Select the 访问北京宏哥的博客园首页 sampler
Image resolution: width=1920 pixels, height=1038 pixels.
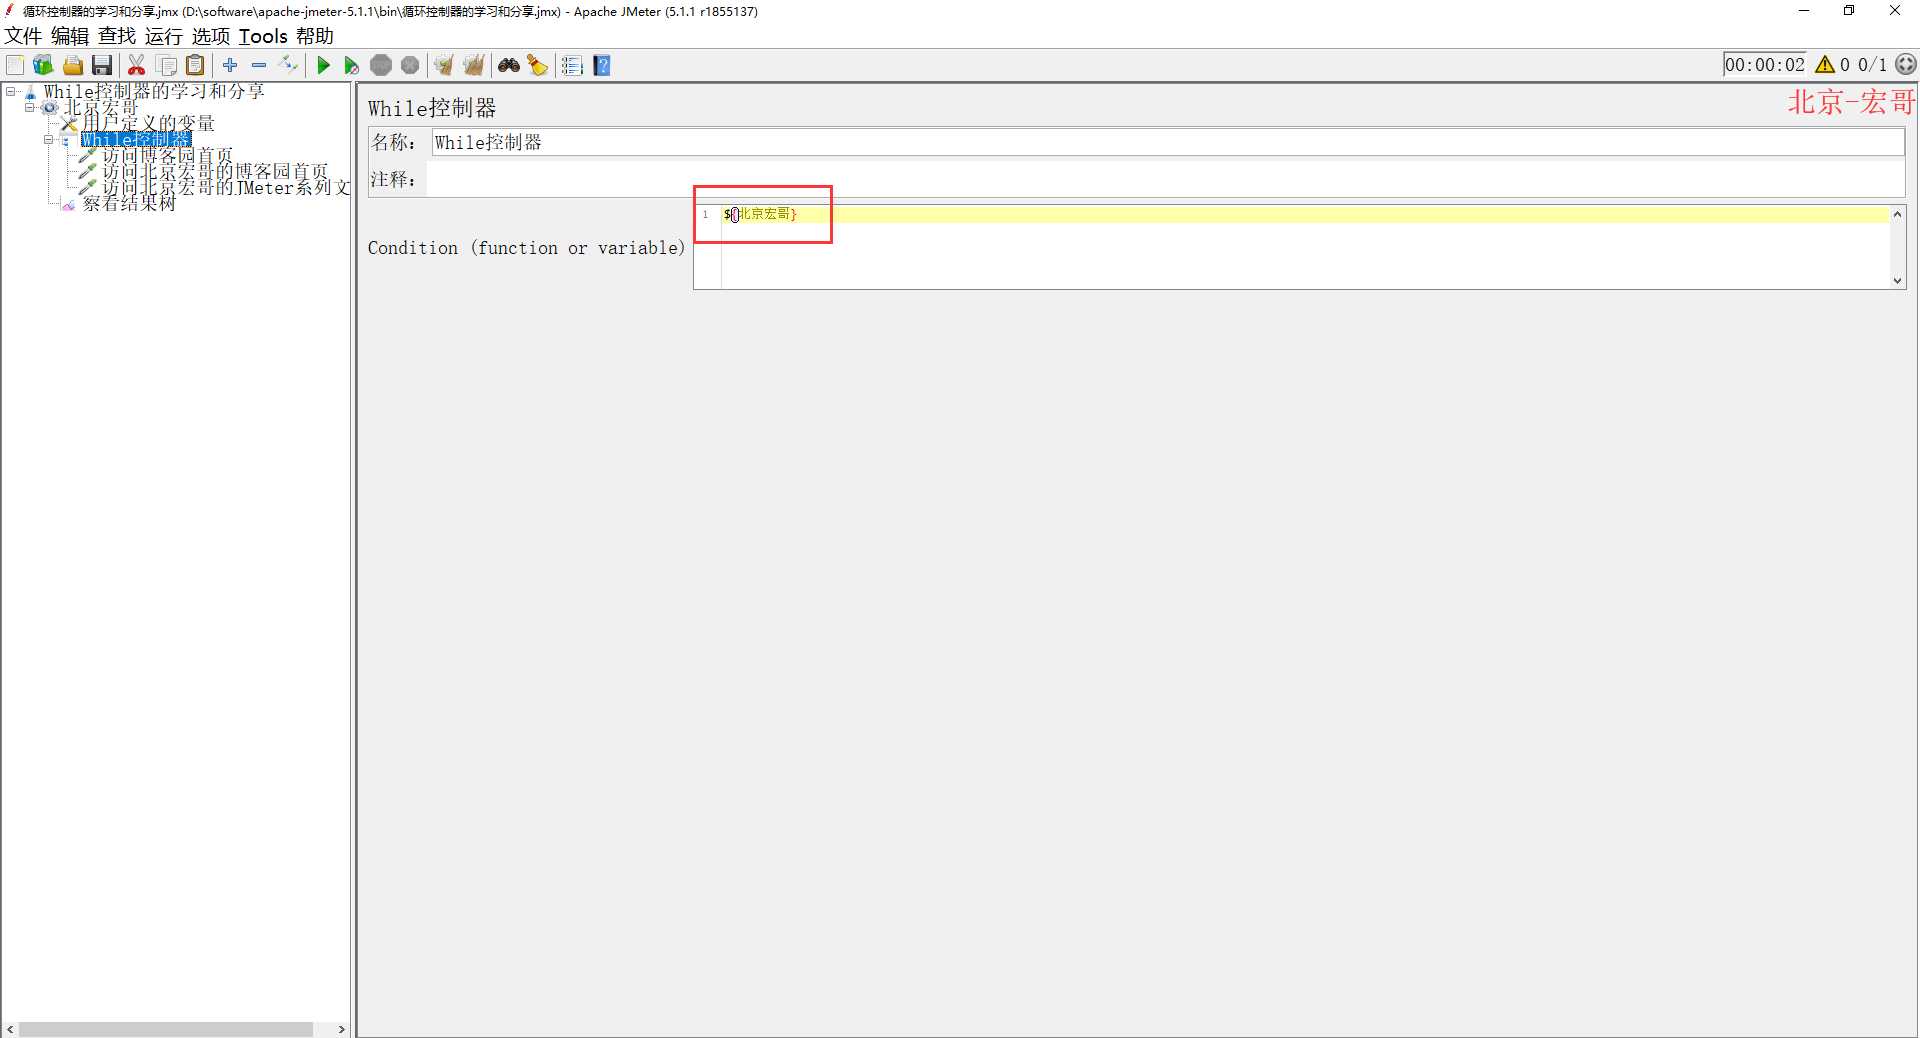coord(215,172)
